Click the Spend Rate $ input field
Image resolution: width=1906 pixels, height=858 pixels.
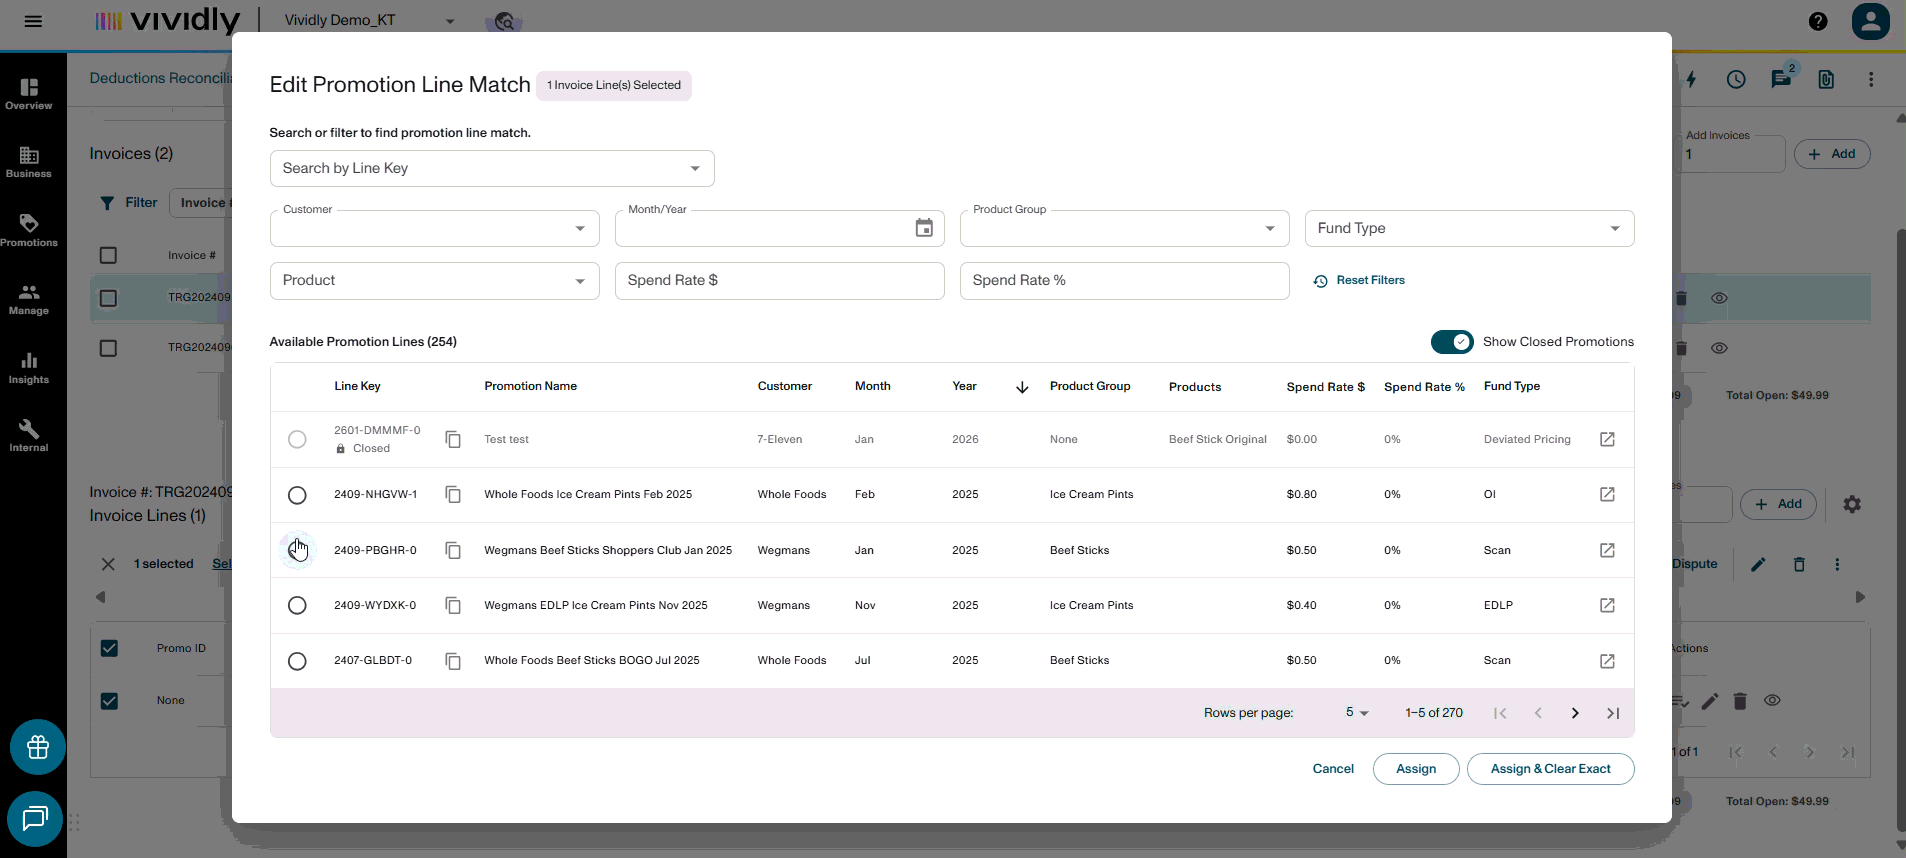click(x=779, y=281)
